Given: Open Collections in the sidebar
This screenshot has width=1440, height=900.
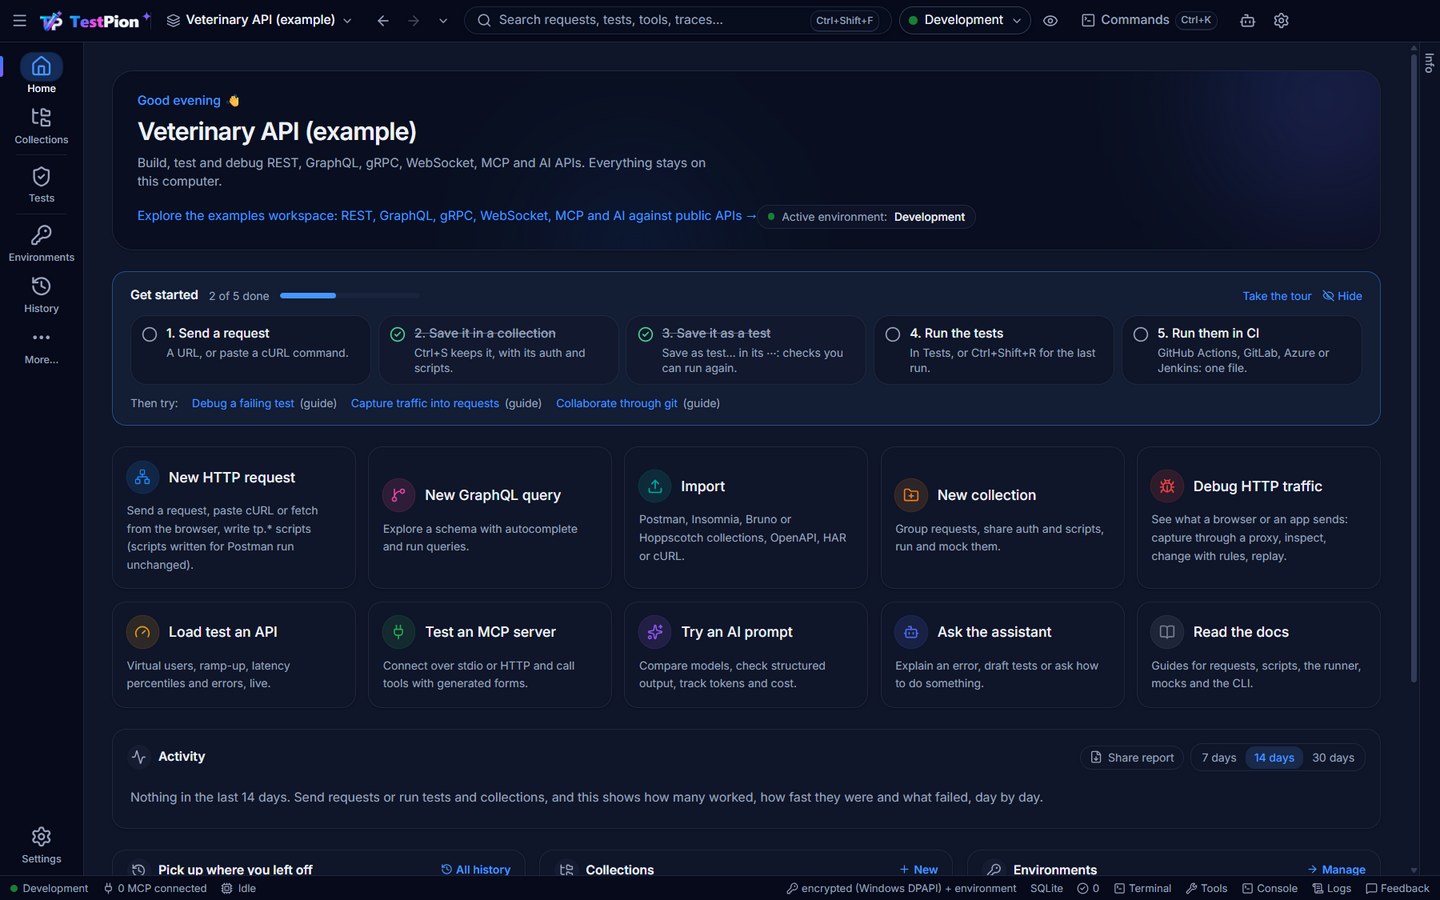Looking at the screenshot, I should tap(41, 126).
